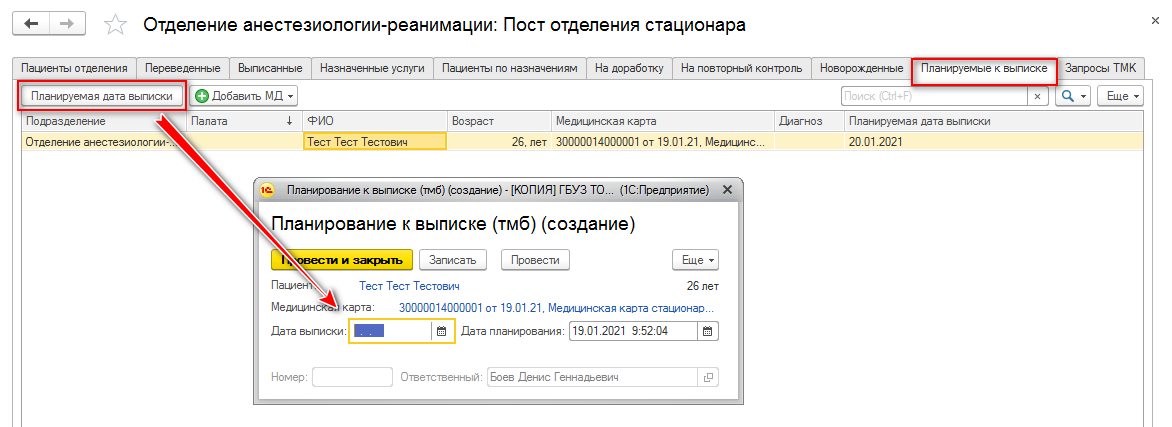Add page to favorites with star icon
Image resolution: width=1172 pixels, height=427 pixels.
coord(116,24)
